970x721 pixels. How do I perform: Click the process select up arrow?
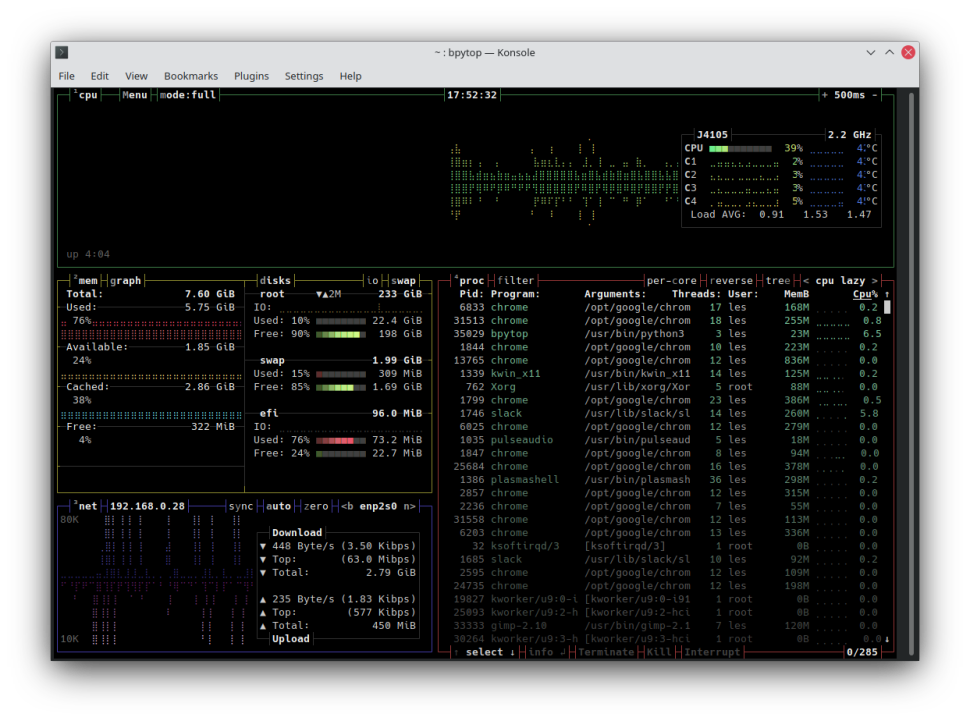[x=456, y=652]
